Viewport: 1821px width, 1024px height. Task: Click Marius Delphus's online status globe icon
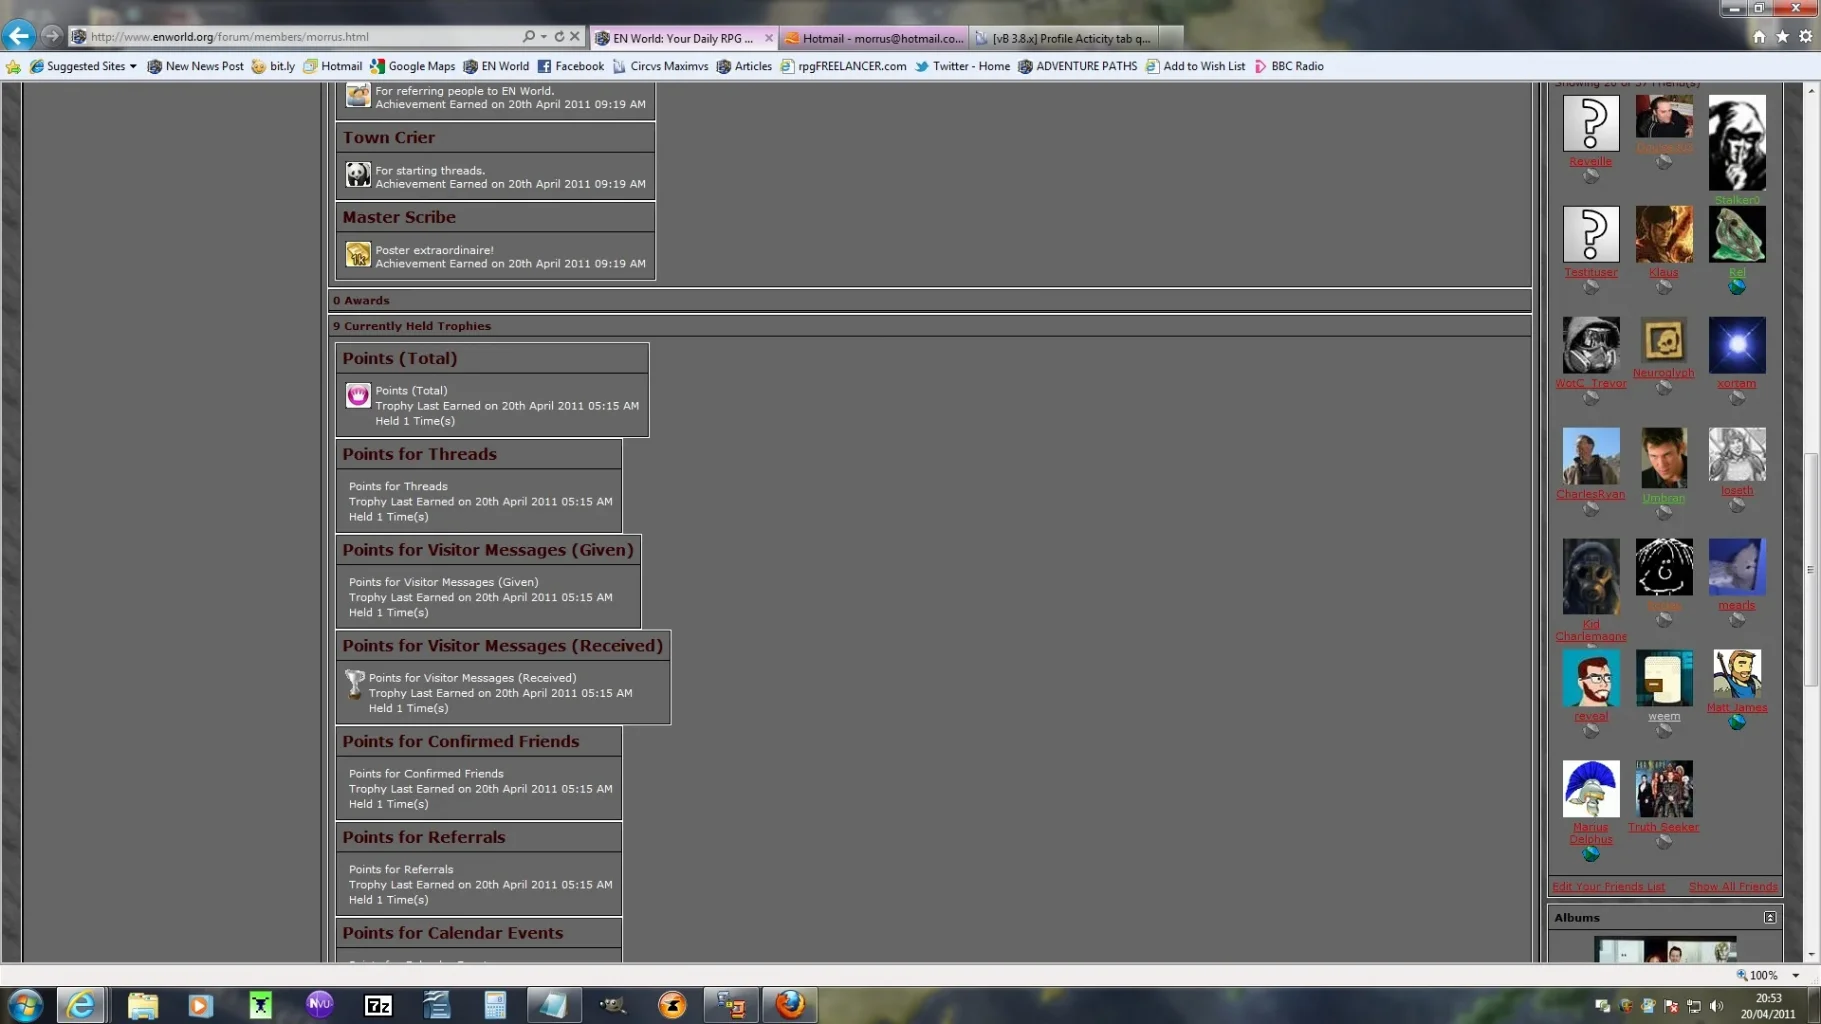[1591, 854]
